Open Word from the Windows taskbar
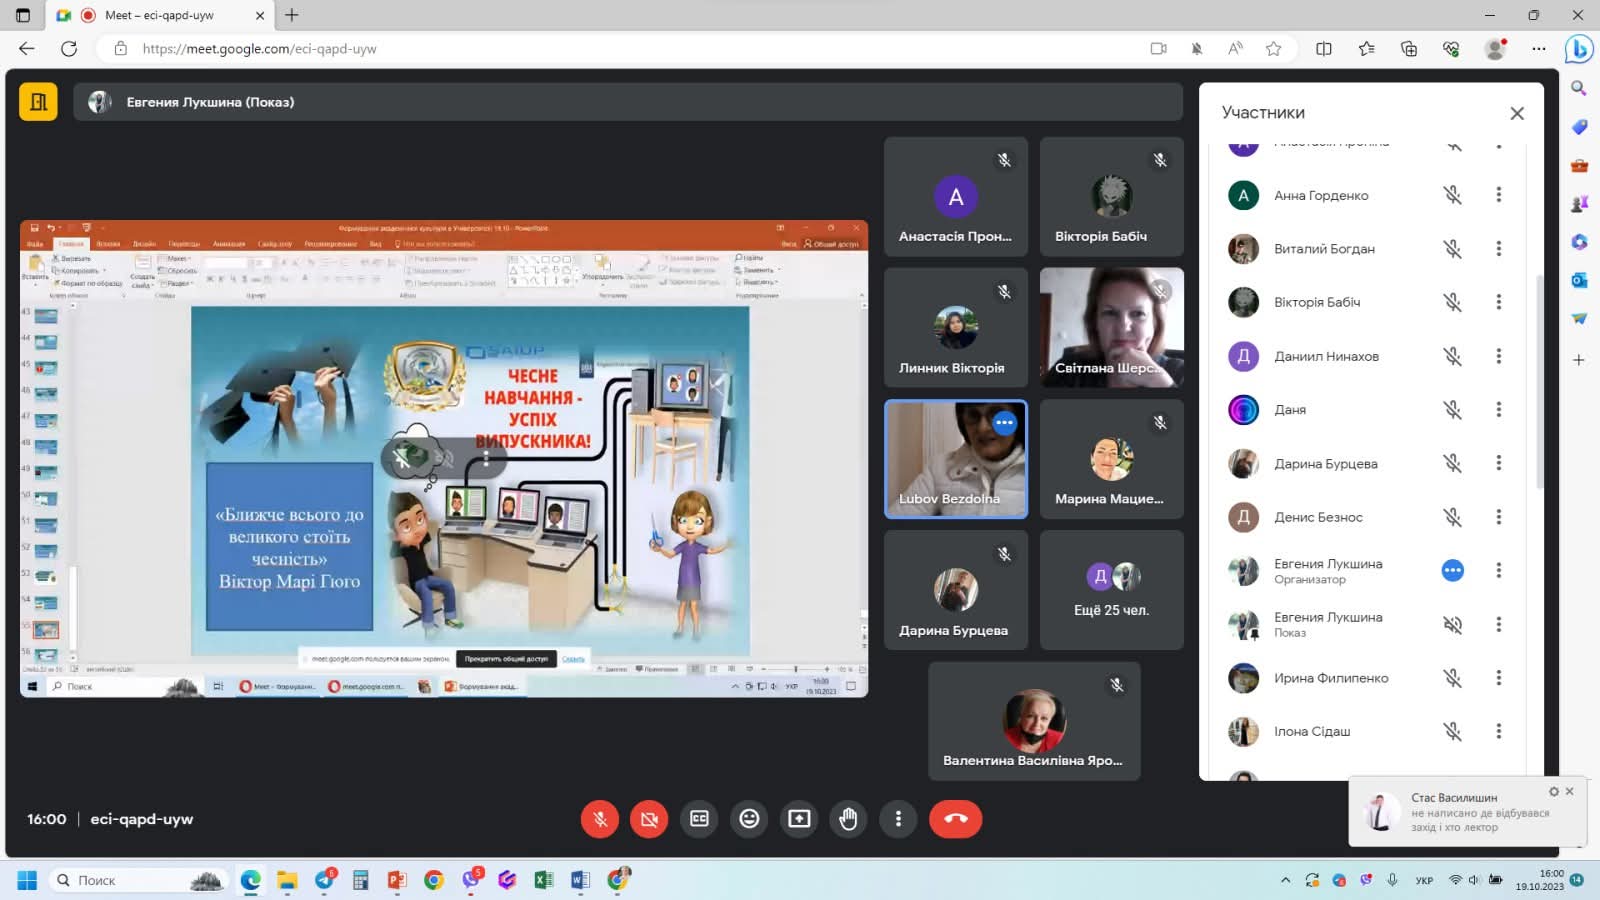The width and height of the screenshot is (1600, 900). coord(580,880)
